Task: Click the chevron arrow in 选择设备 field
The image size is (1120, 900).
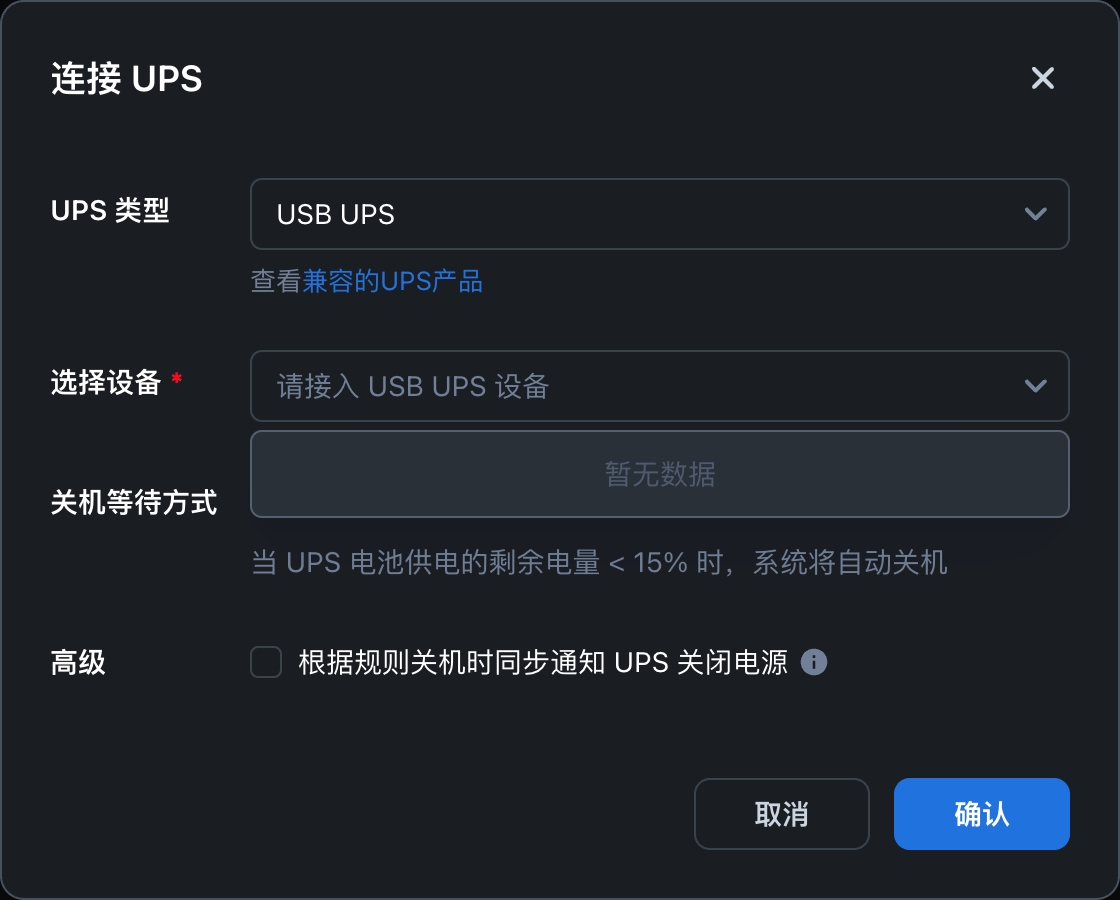Action: tap(1035, 386)
